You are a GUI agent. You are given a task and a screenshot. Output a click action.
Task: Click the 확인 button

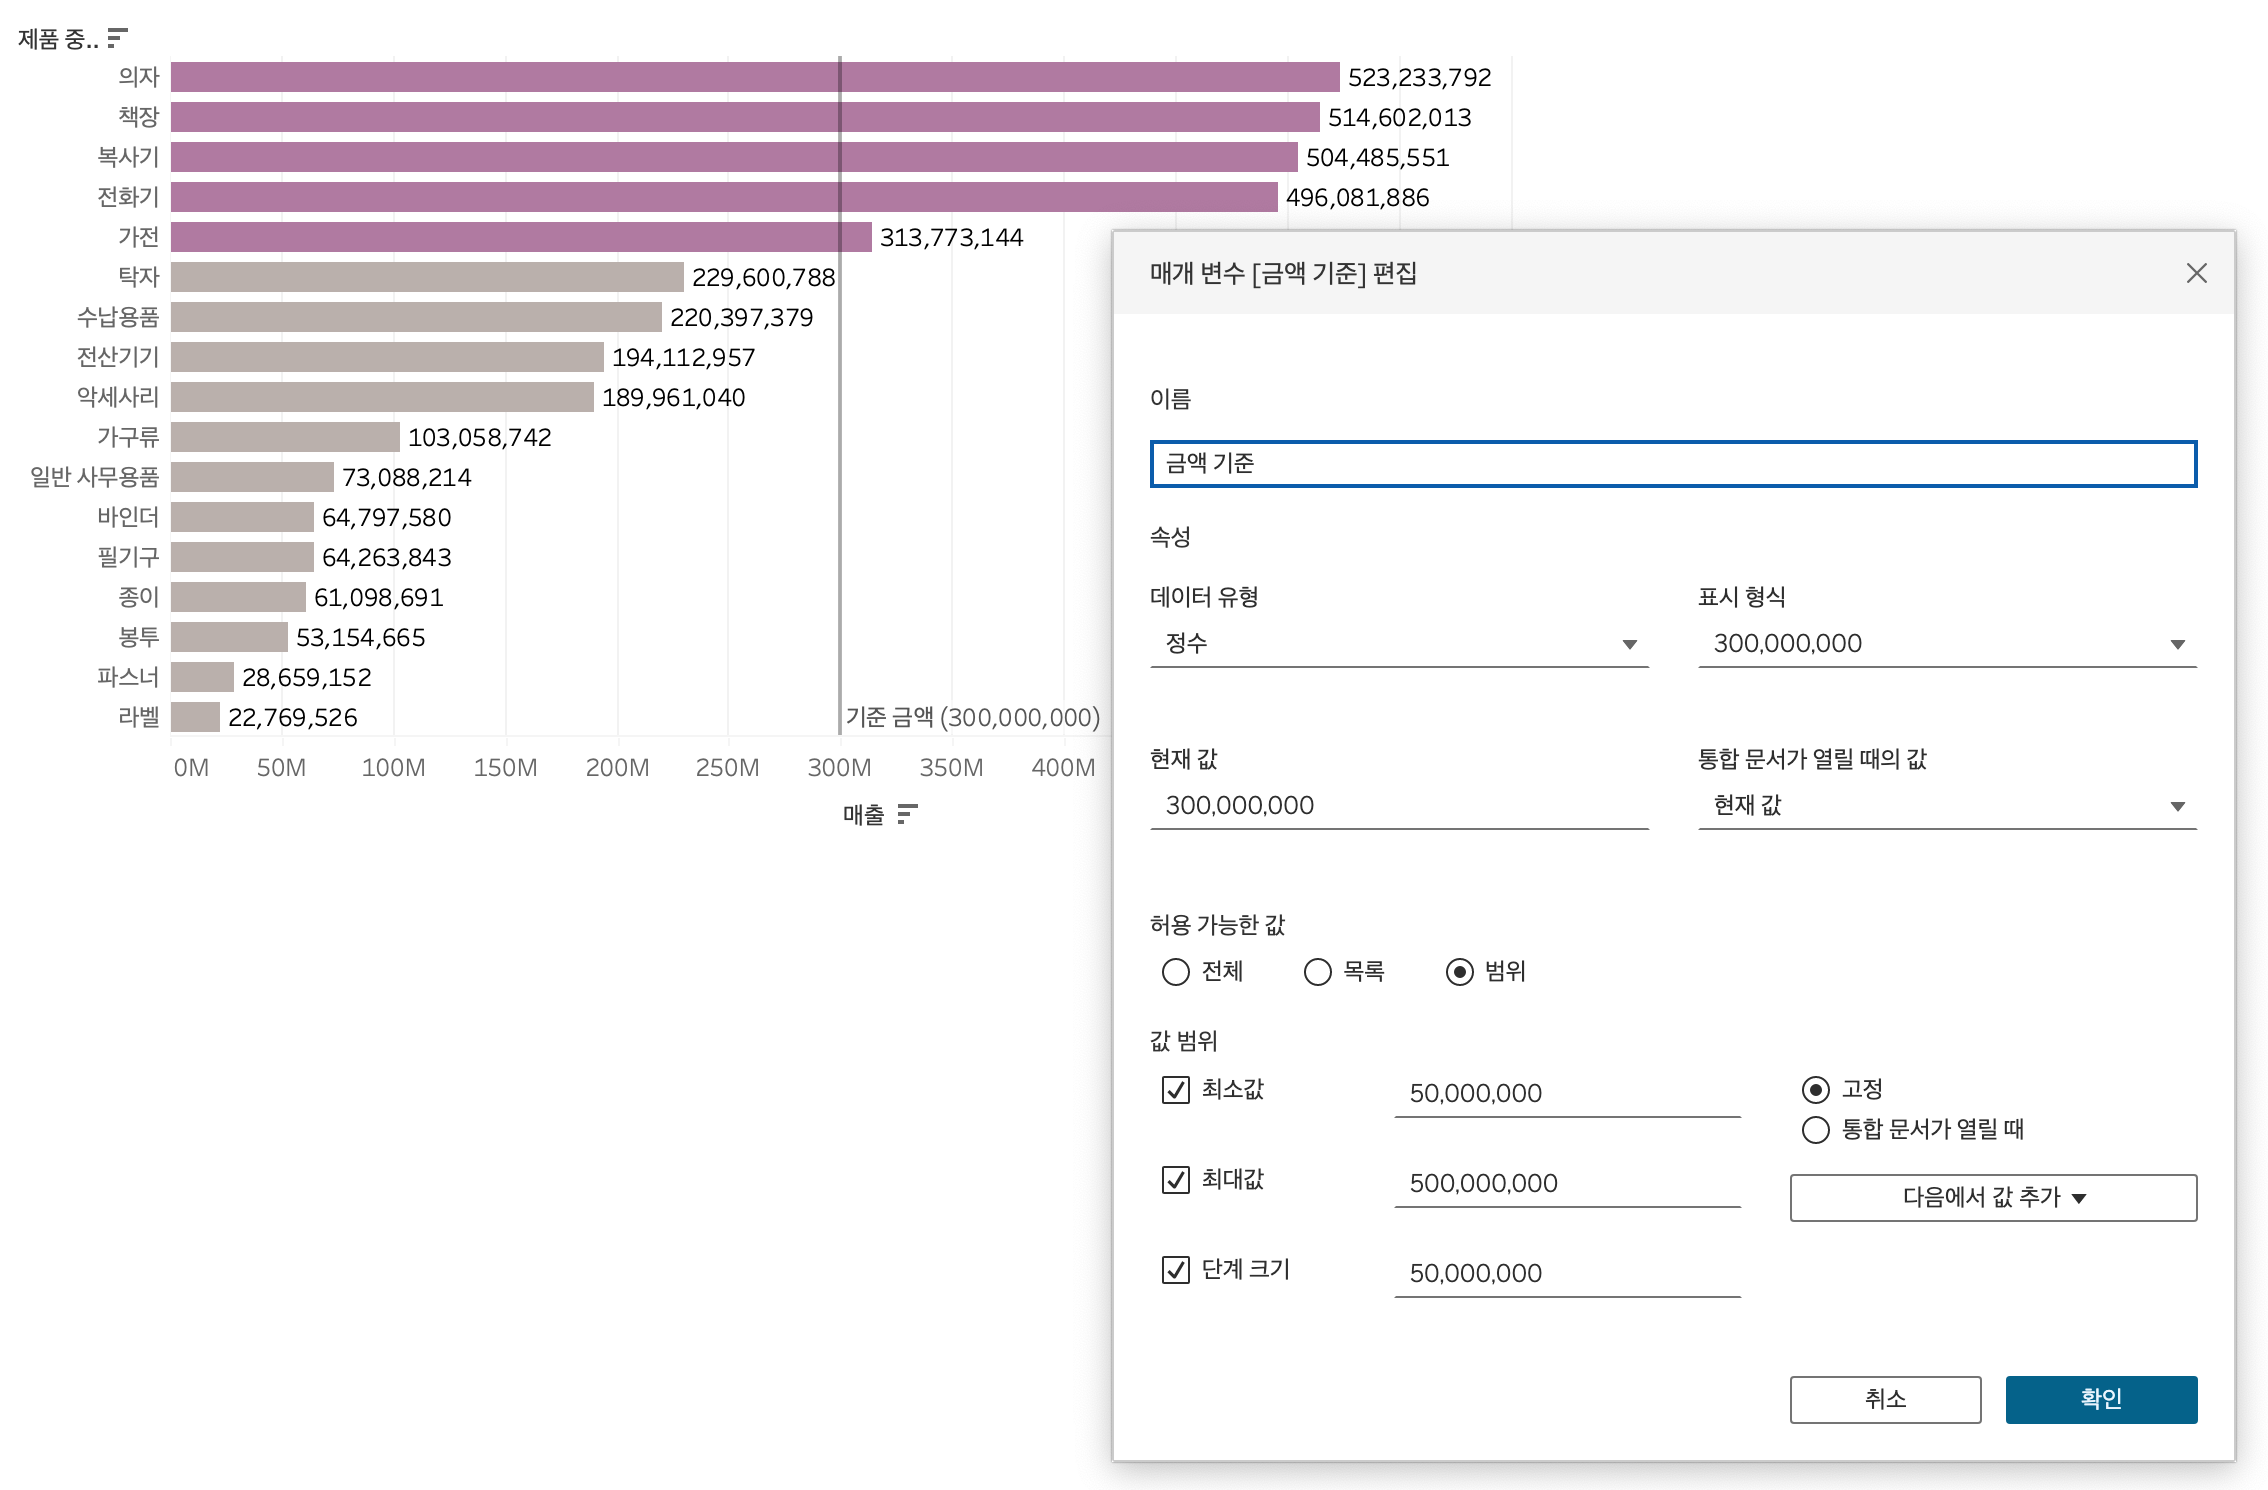tap(2100, 1399)
